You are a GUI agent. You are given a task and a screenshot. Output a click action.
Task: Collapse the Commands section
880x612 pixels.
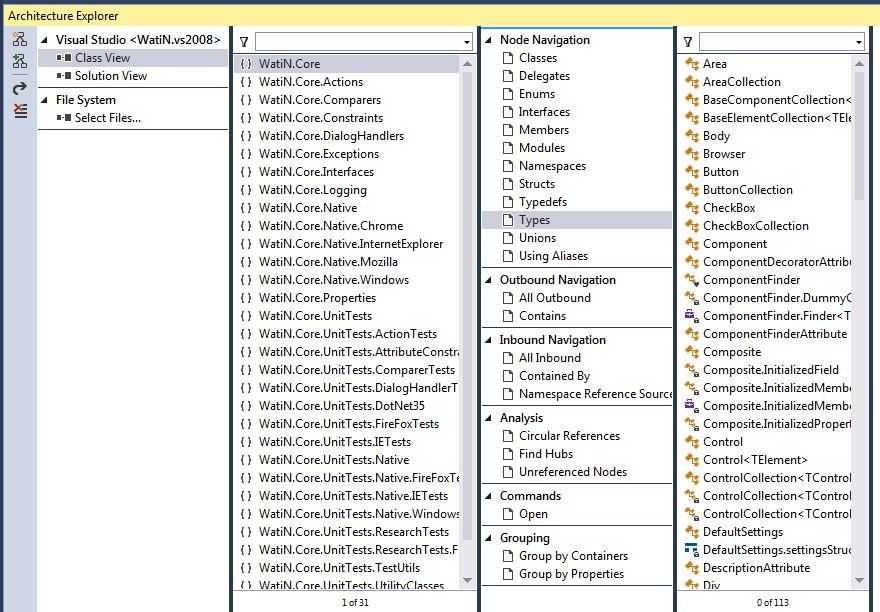pos(488,496)
